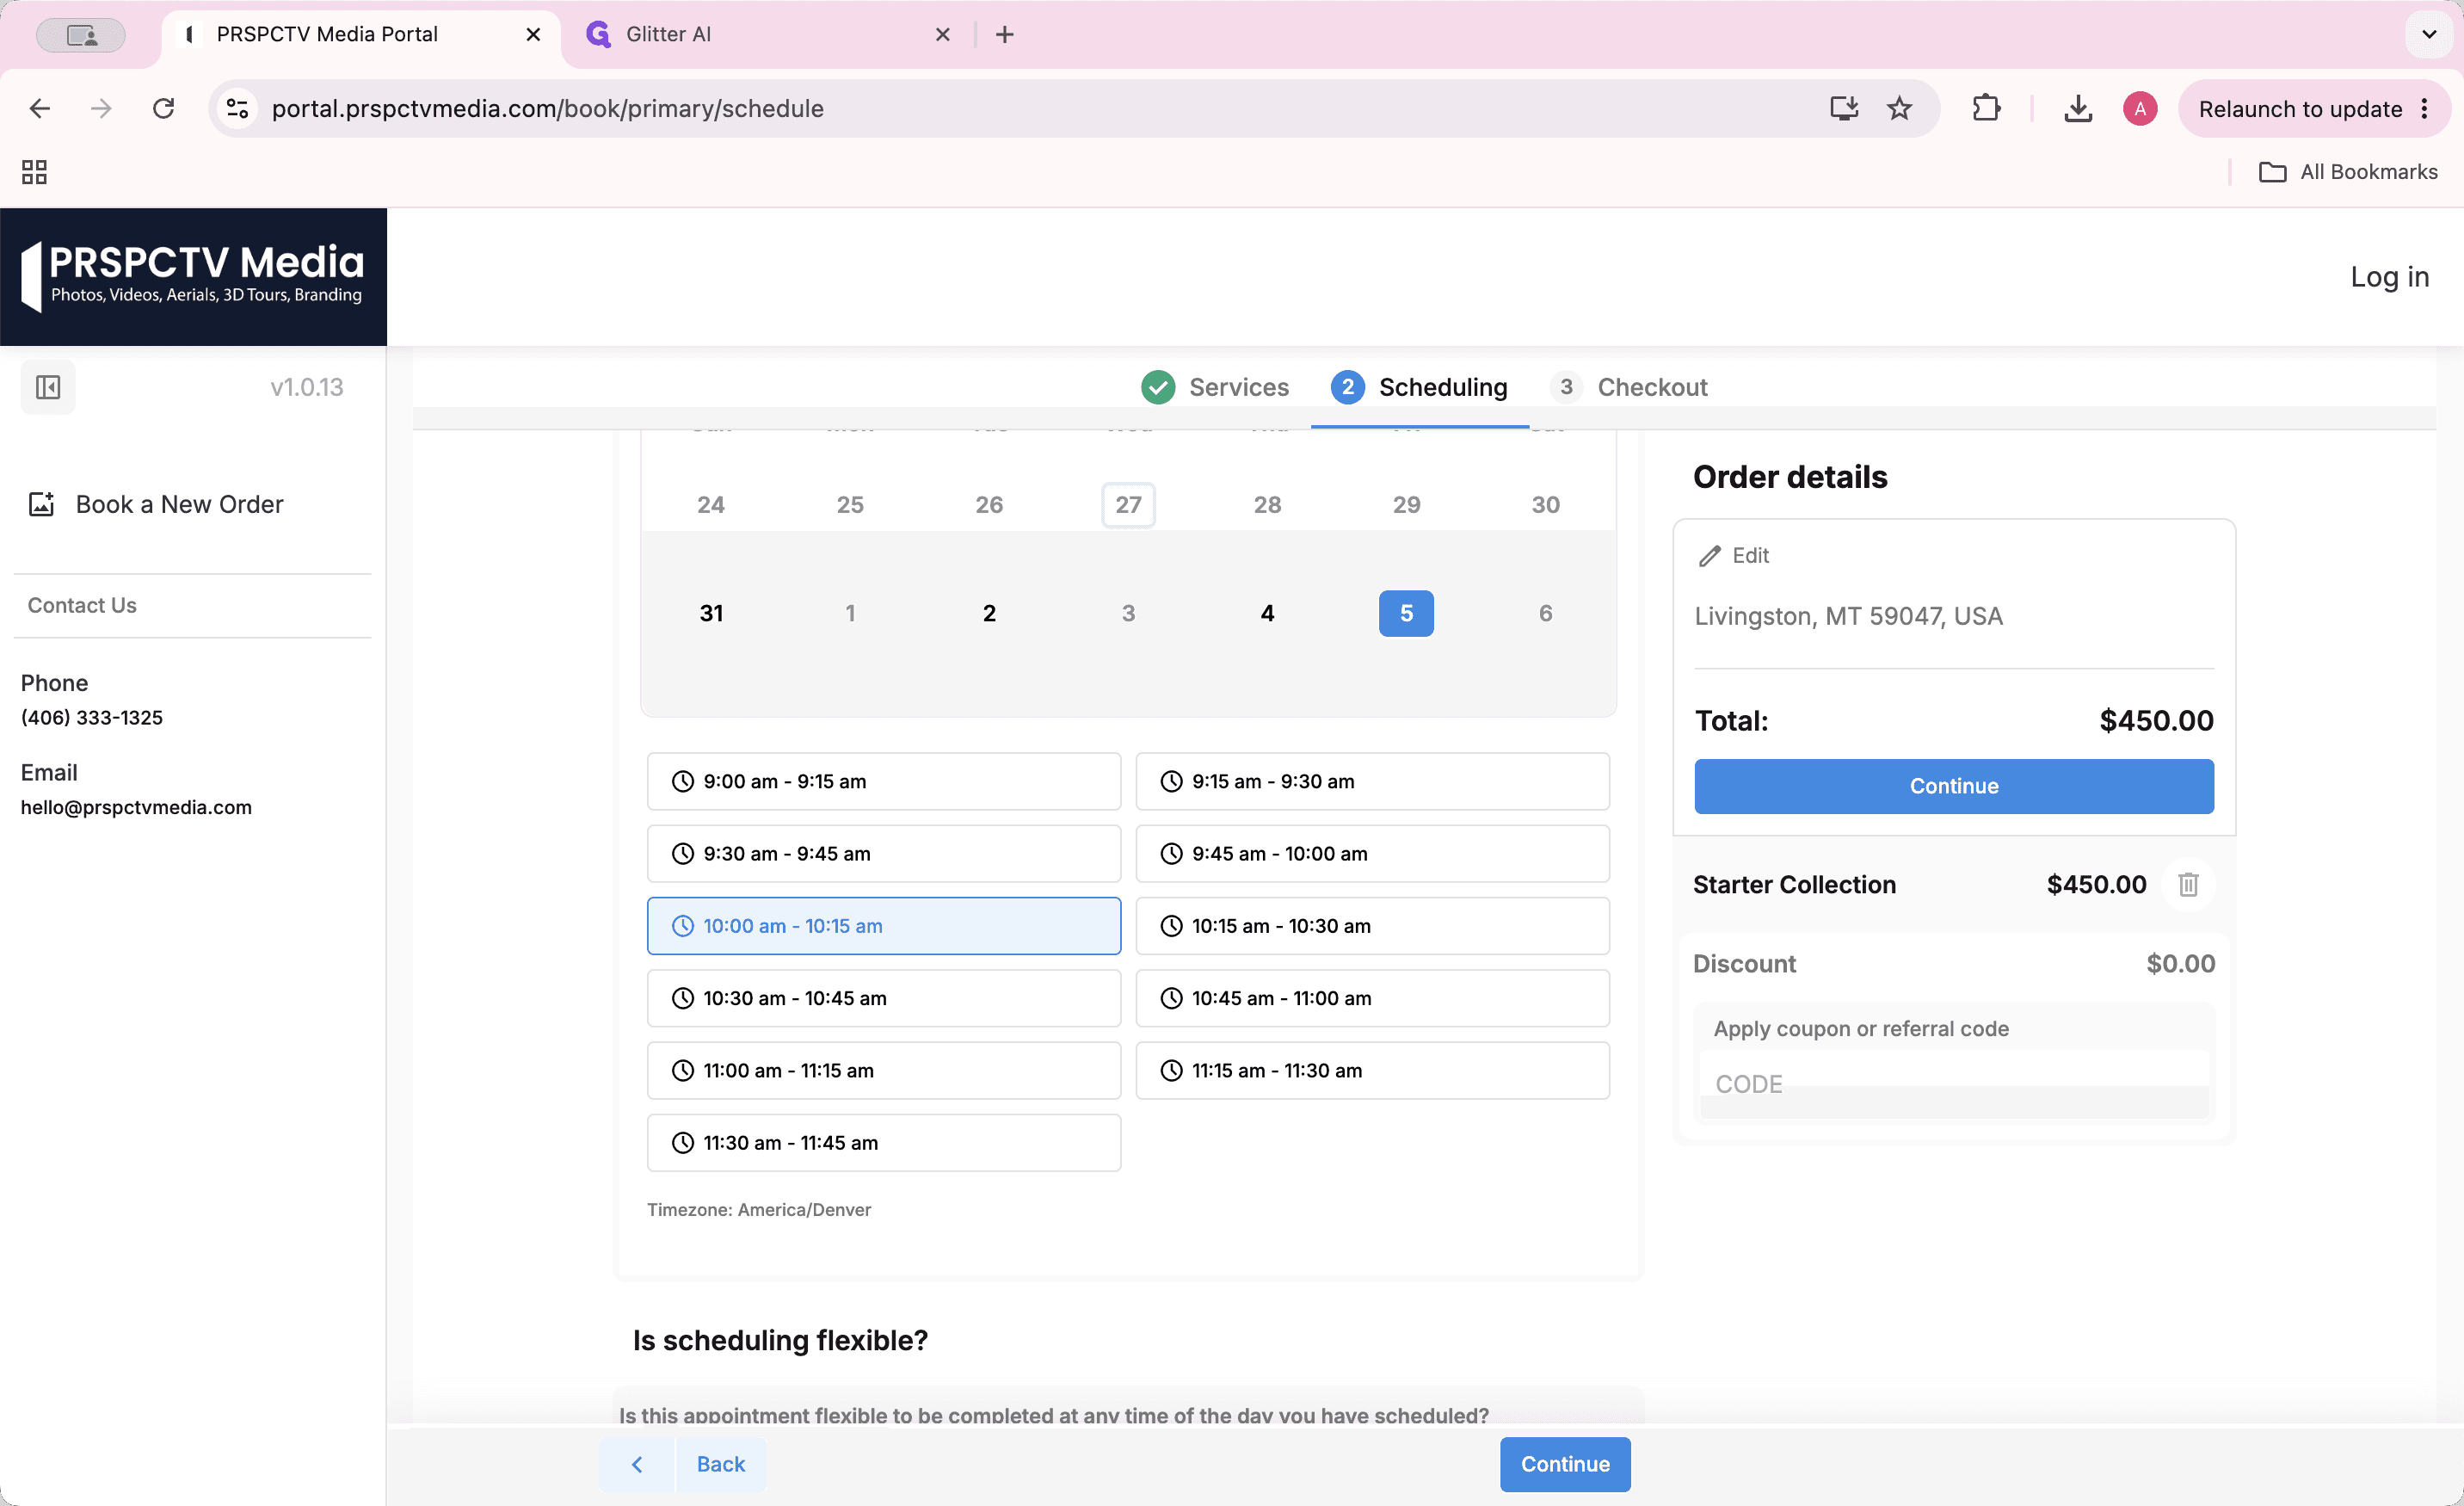The width and height of the screenshot is (2464, 1506).
Task: Go back with the browser back arrow
Action: [x=40, y=108]
